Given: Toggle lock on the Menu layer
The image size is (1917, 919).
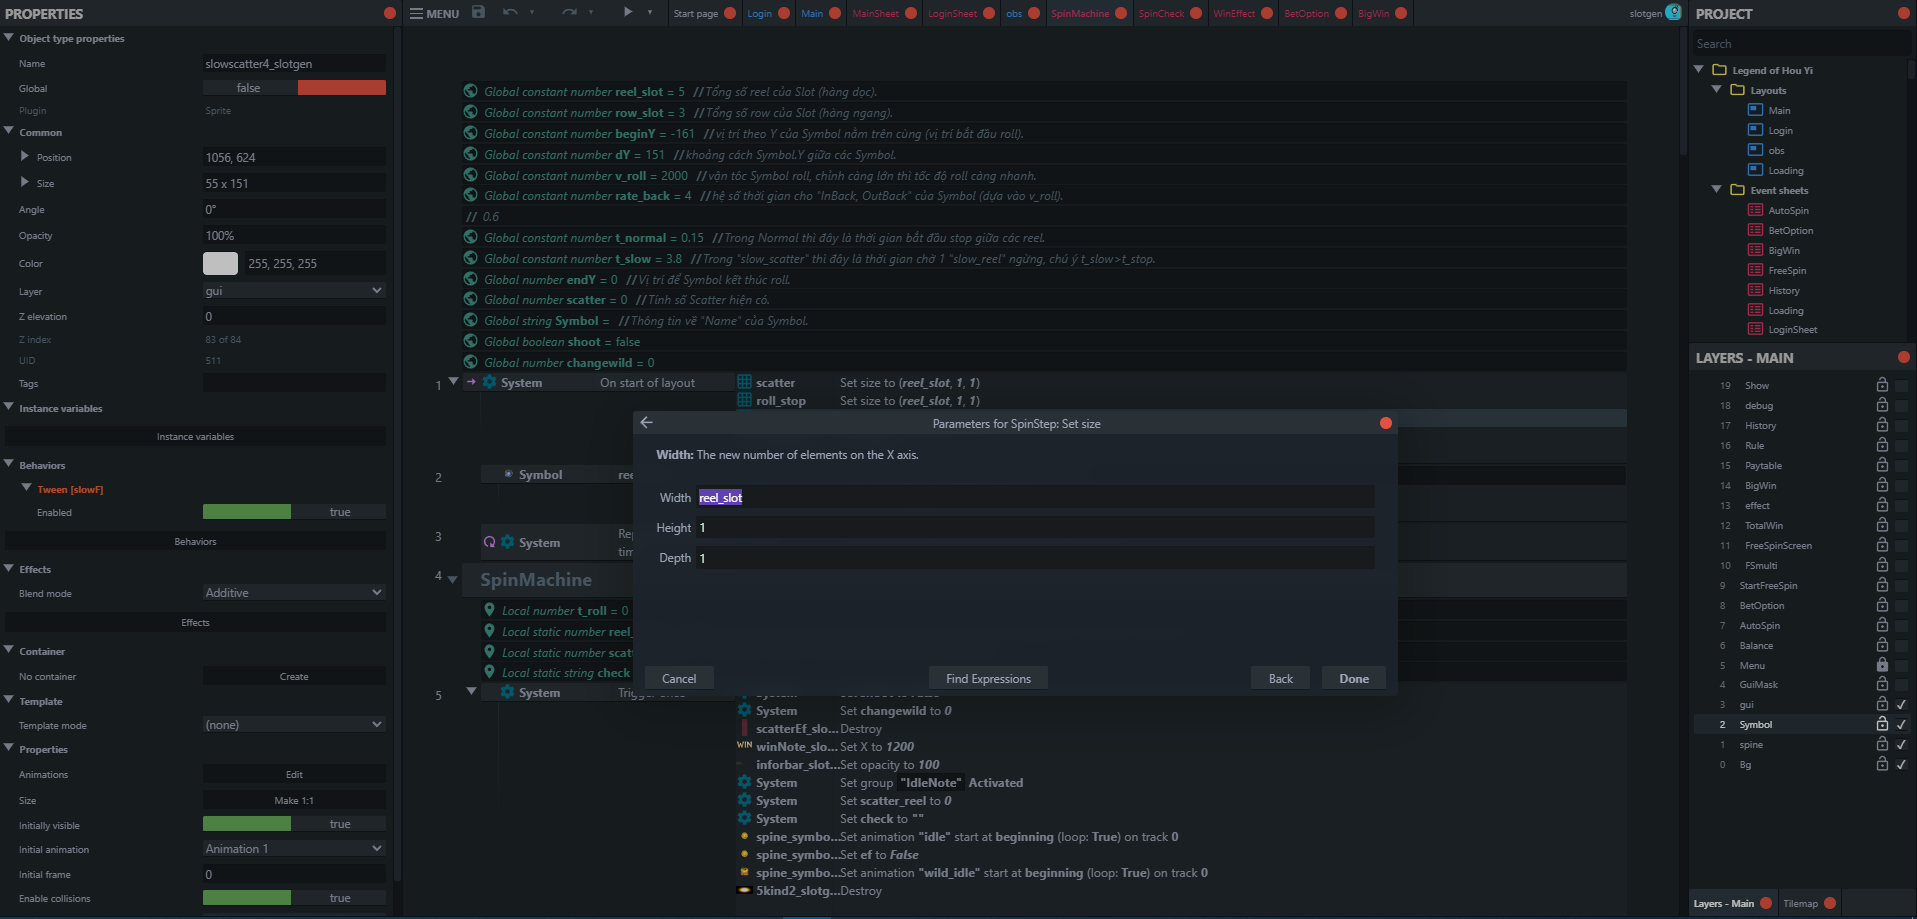Looking at the screenshot, I should 1882,665.
